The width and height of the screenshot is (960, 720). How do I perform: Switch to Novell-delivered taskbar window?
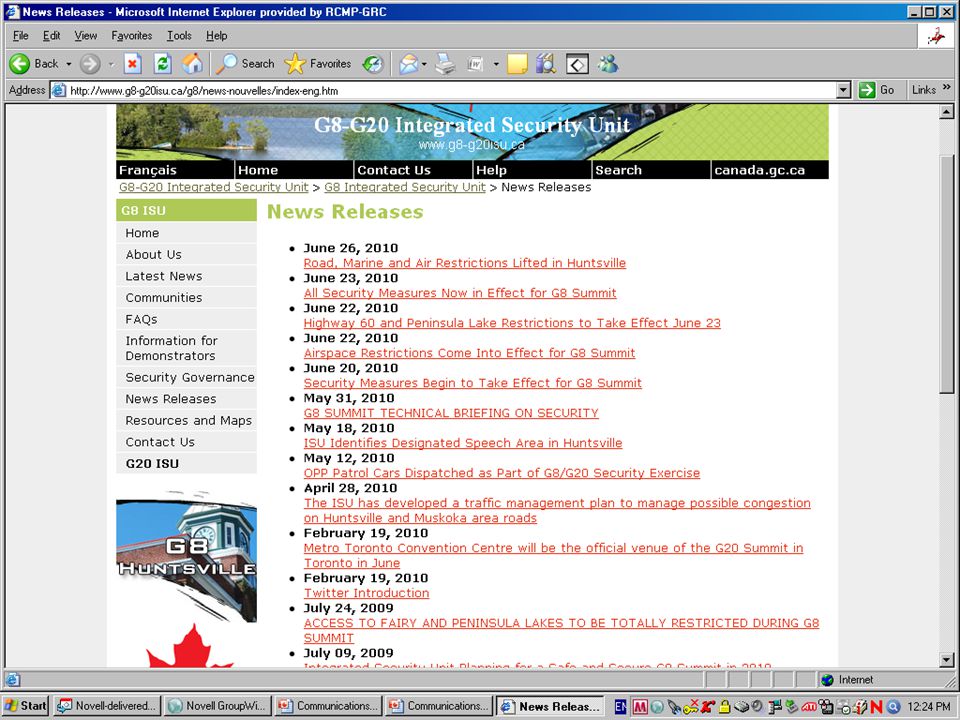click(107, 706)
